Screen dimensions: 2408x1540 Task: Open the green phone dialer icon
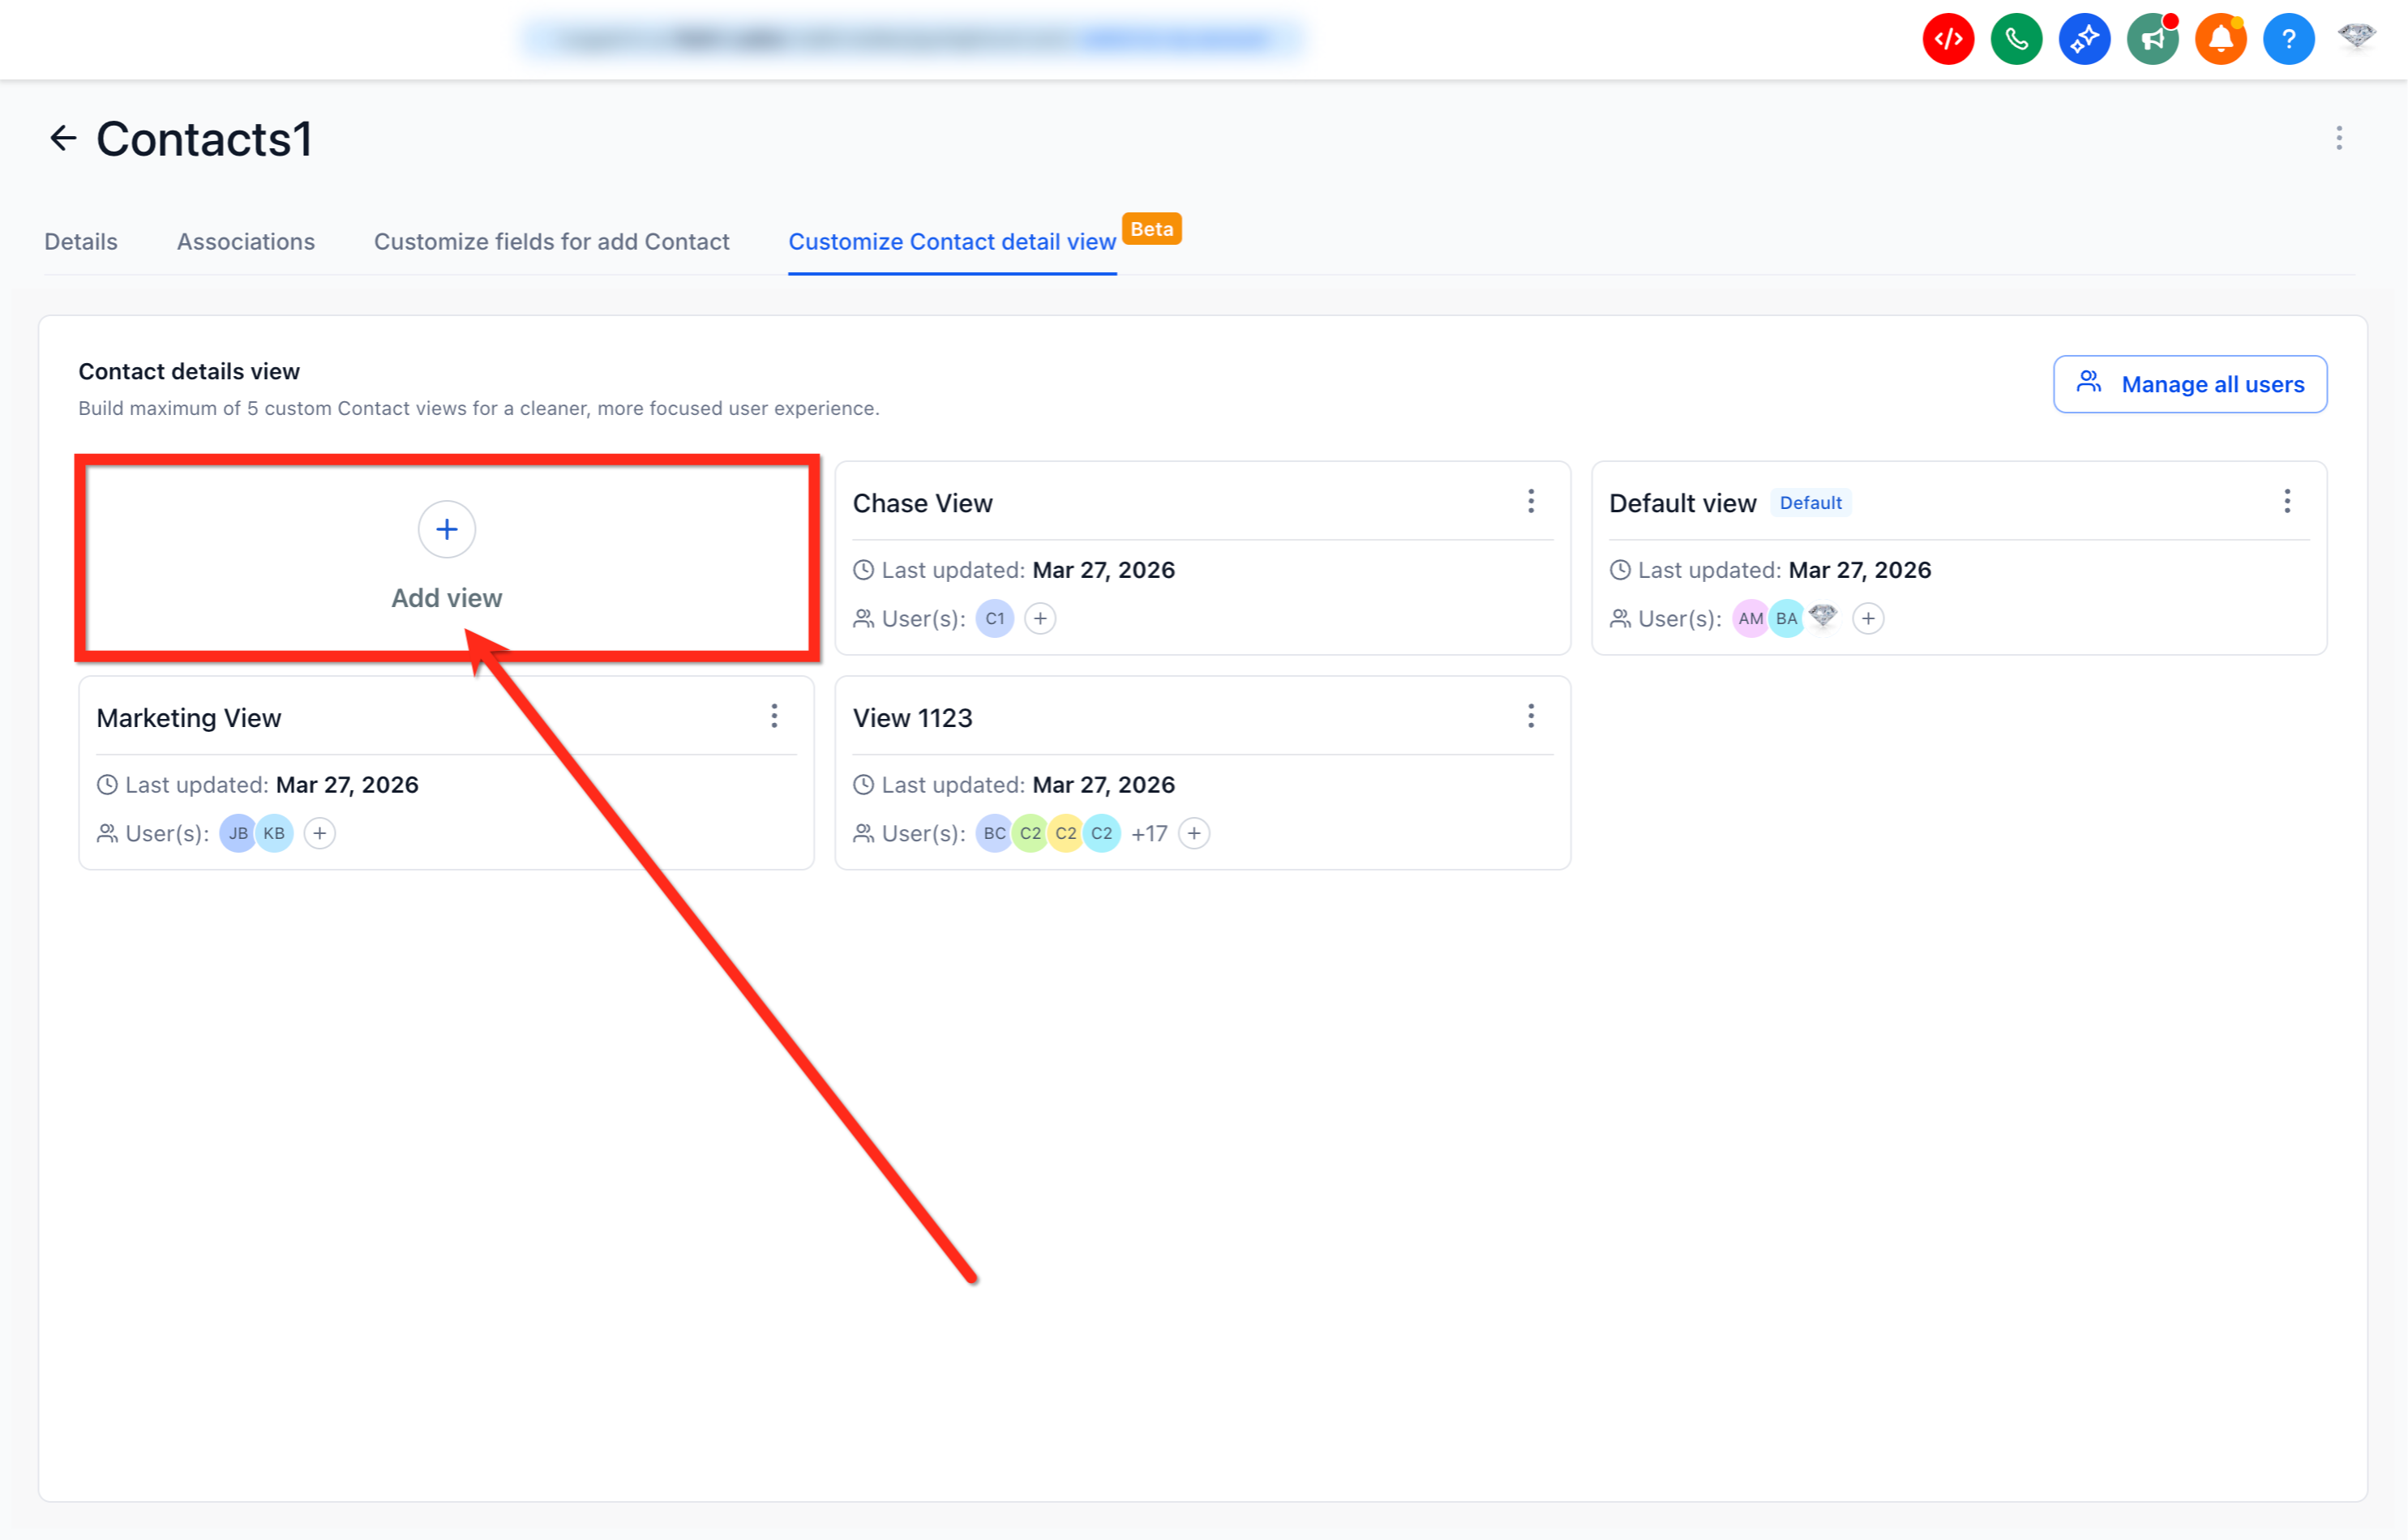(2016, 39)
